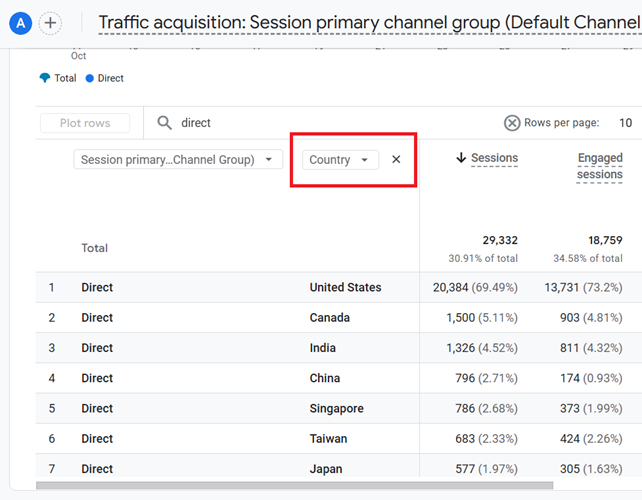
Task: Open the Rows per page selector
Action: click(x=625, y=123)
